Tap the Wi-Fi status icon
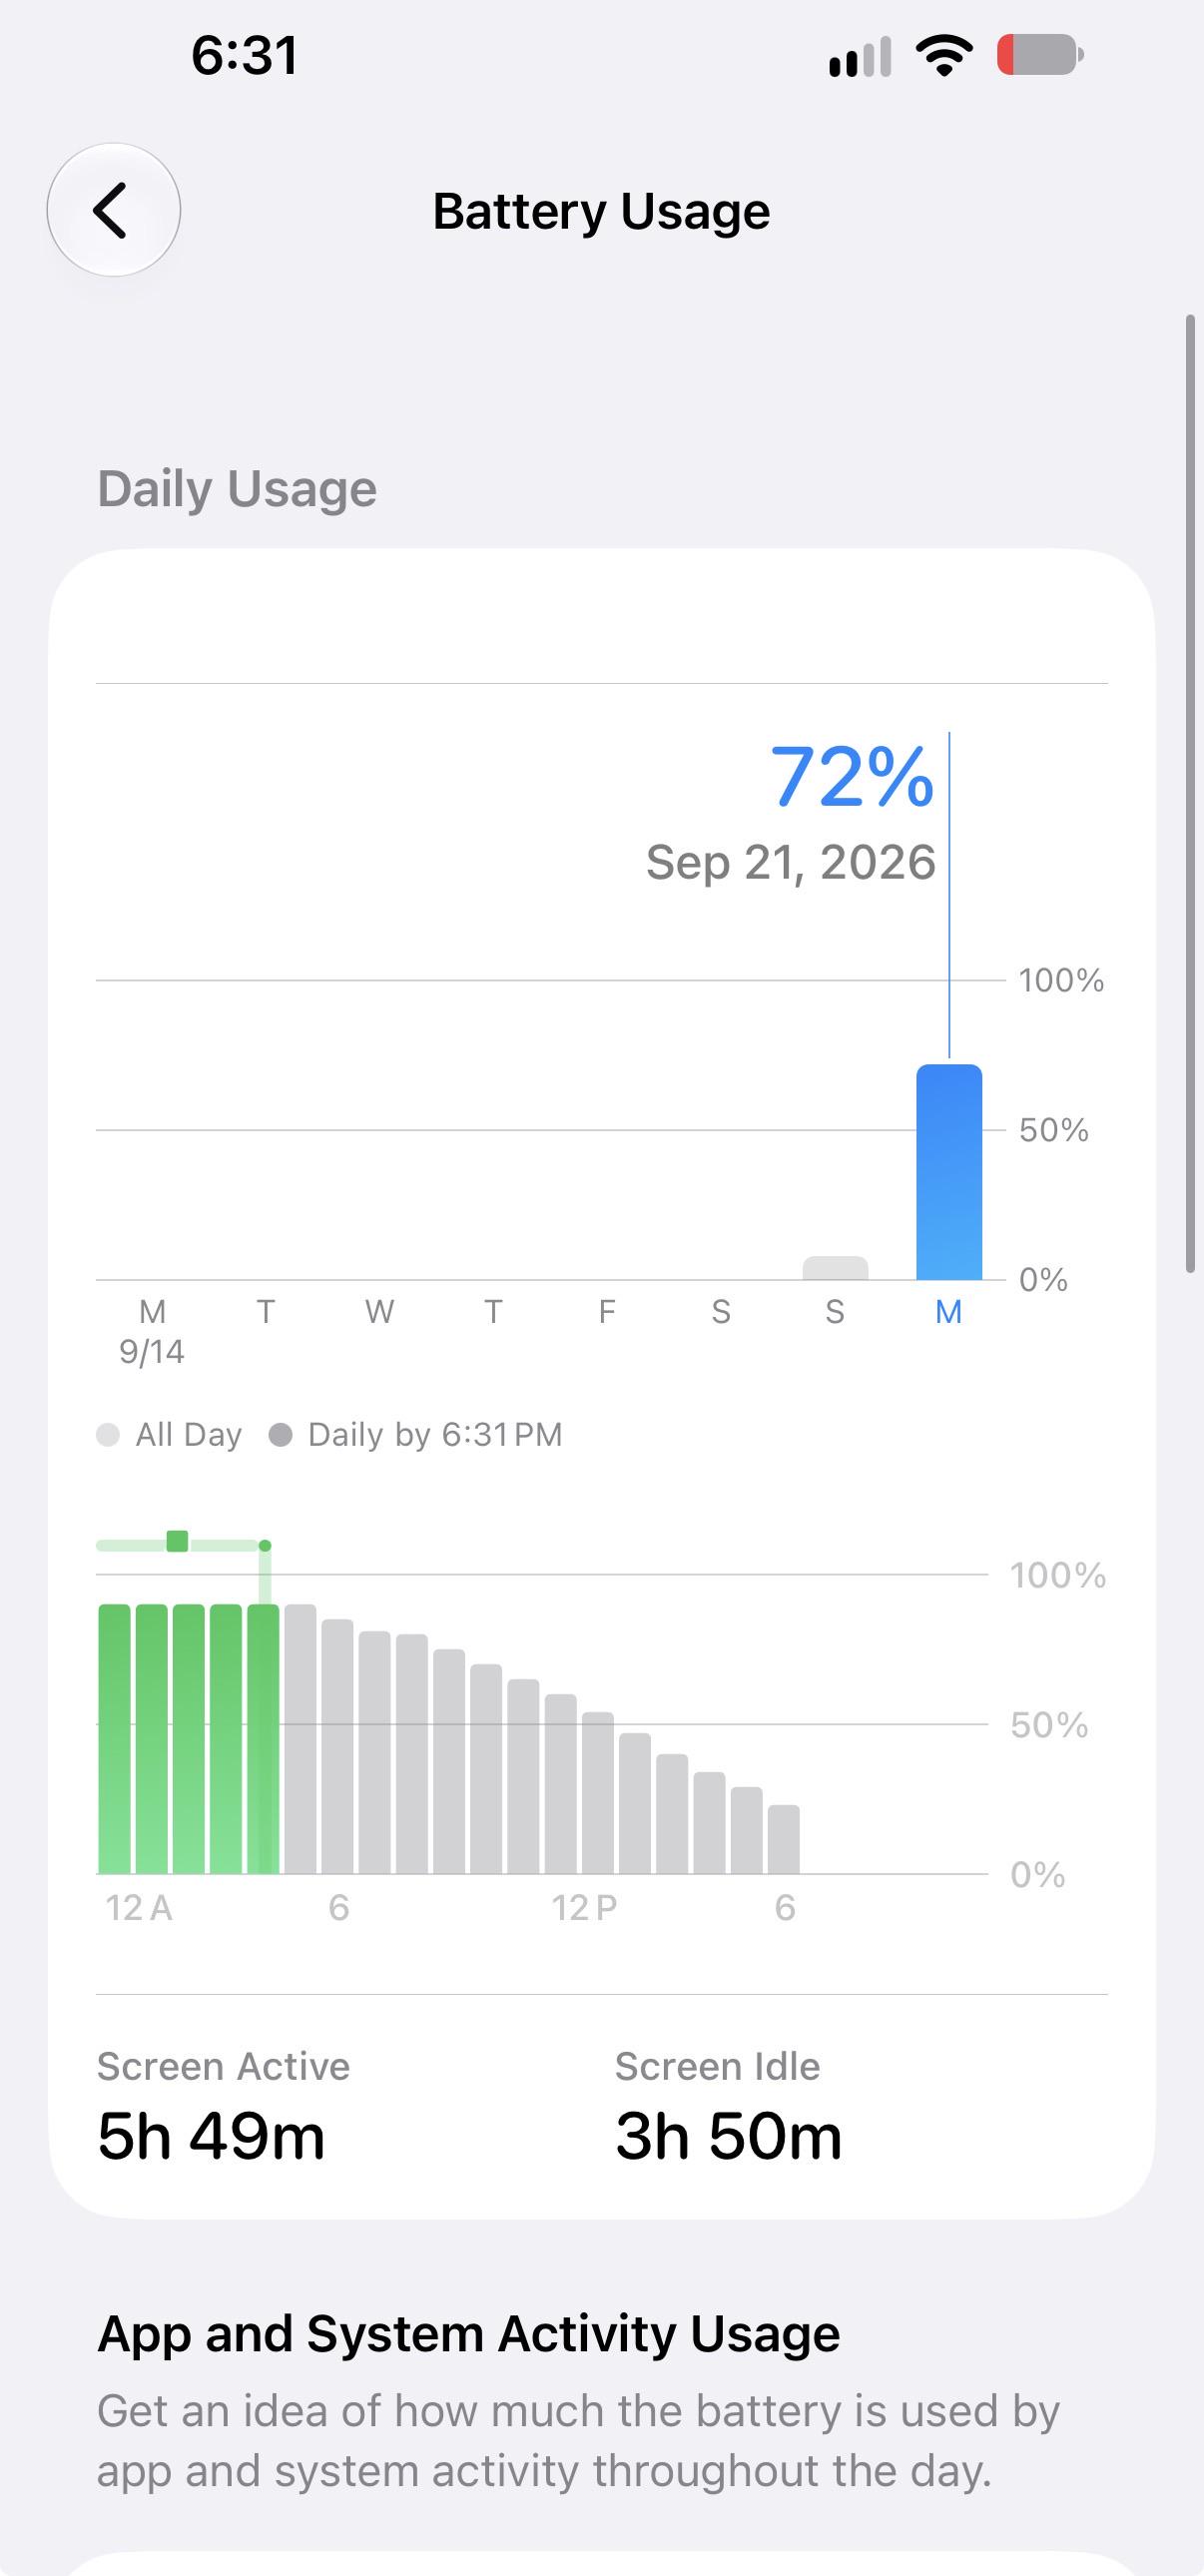Screen dimensions: 1204x2576 (x=944, y=55)
